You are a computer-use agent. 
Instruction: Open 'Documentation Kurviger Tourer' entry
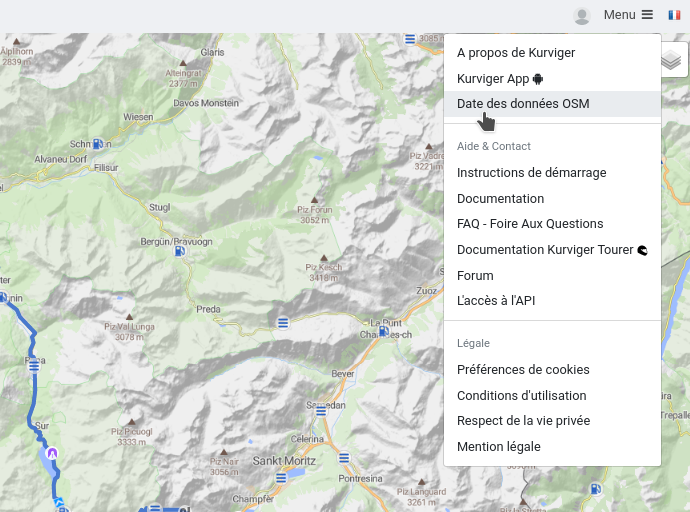(x=552, y=250)
